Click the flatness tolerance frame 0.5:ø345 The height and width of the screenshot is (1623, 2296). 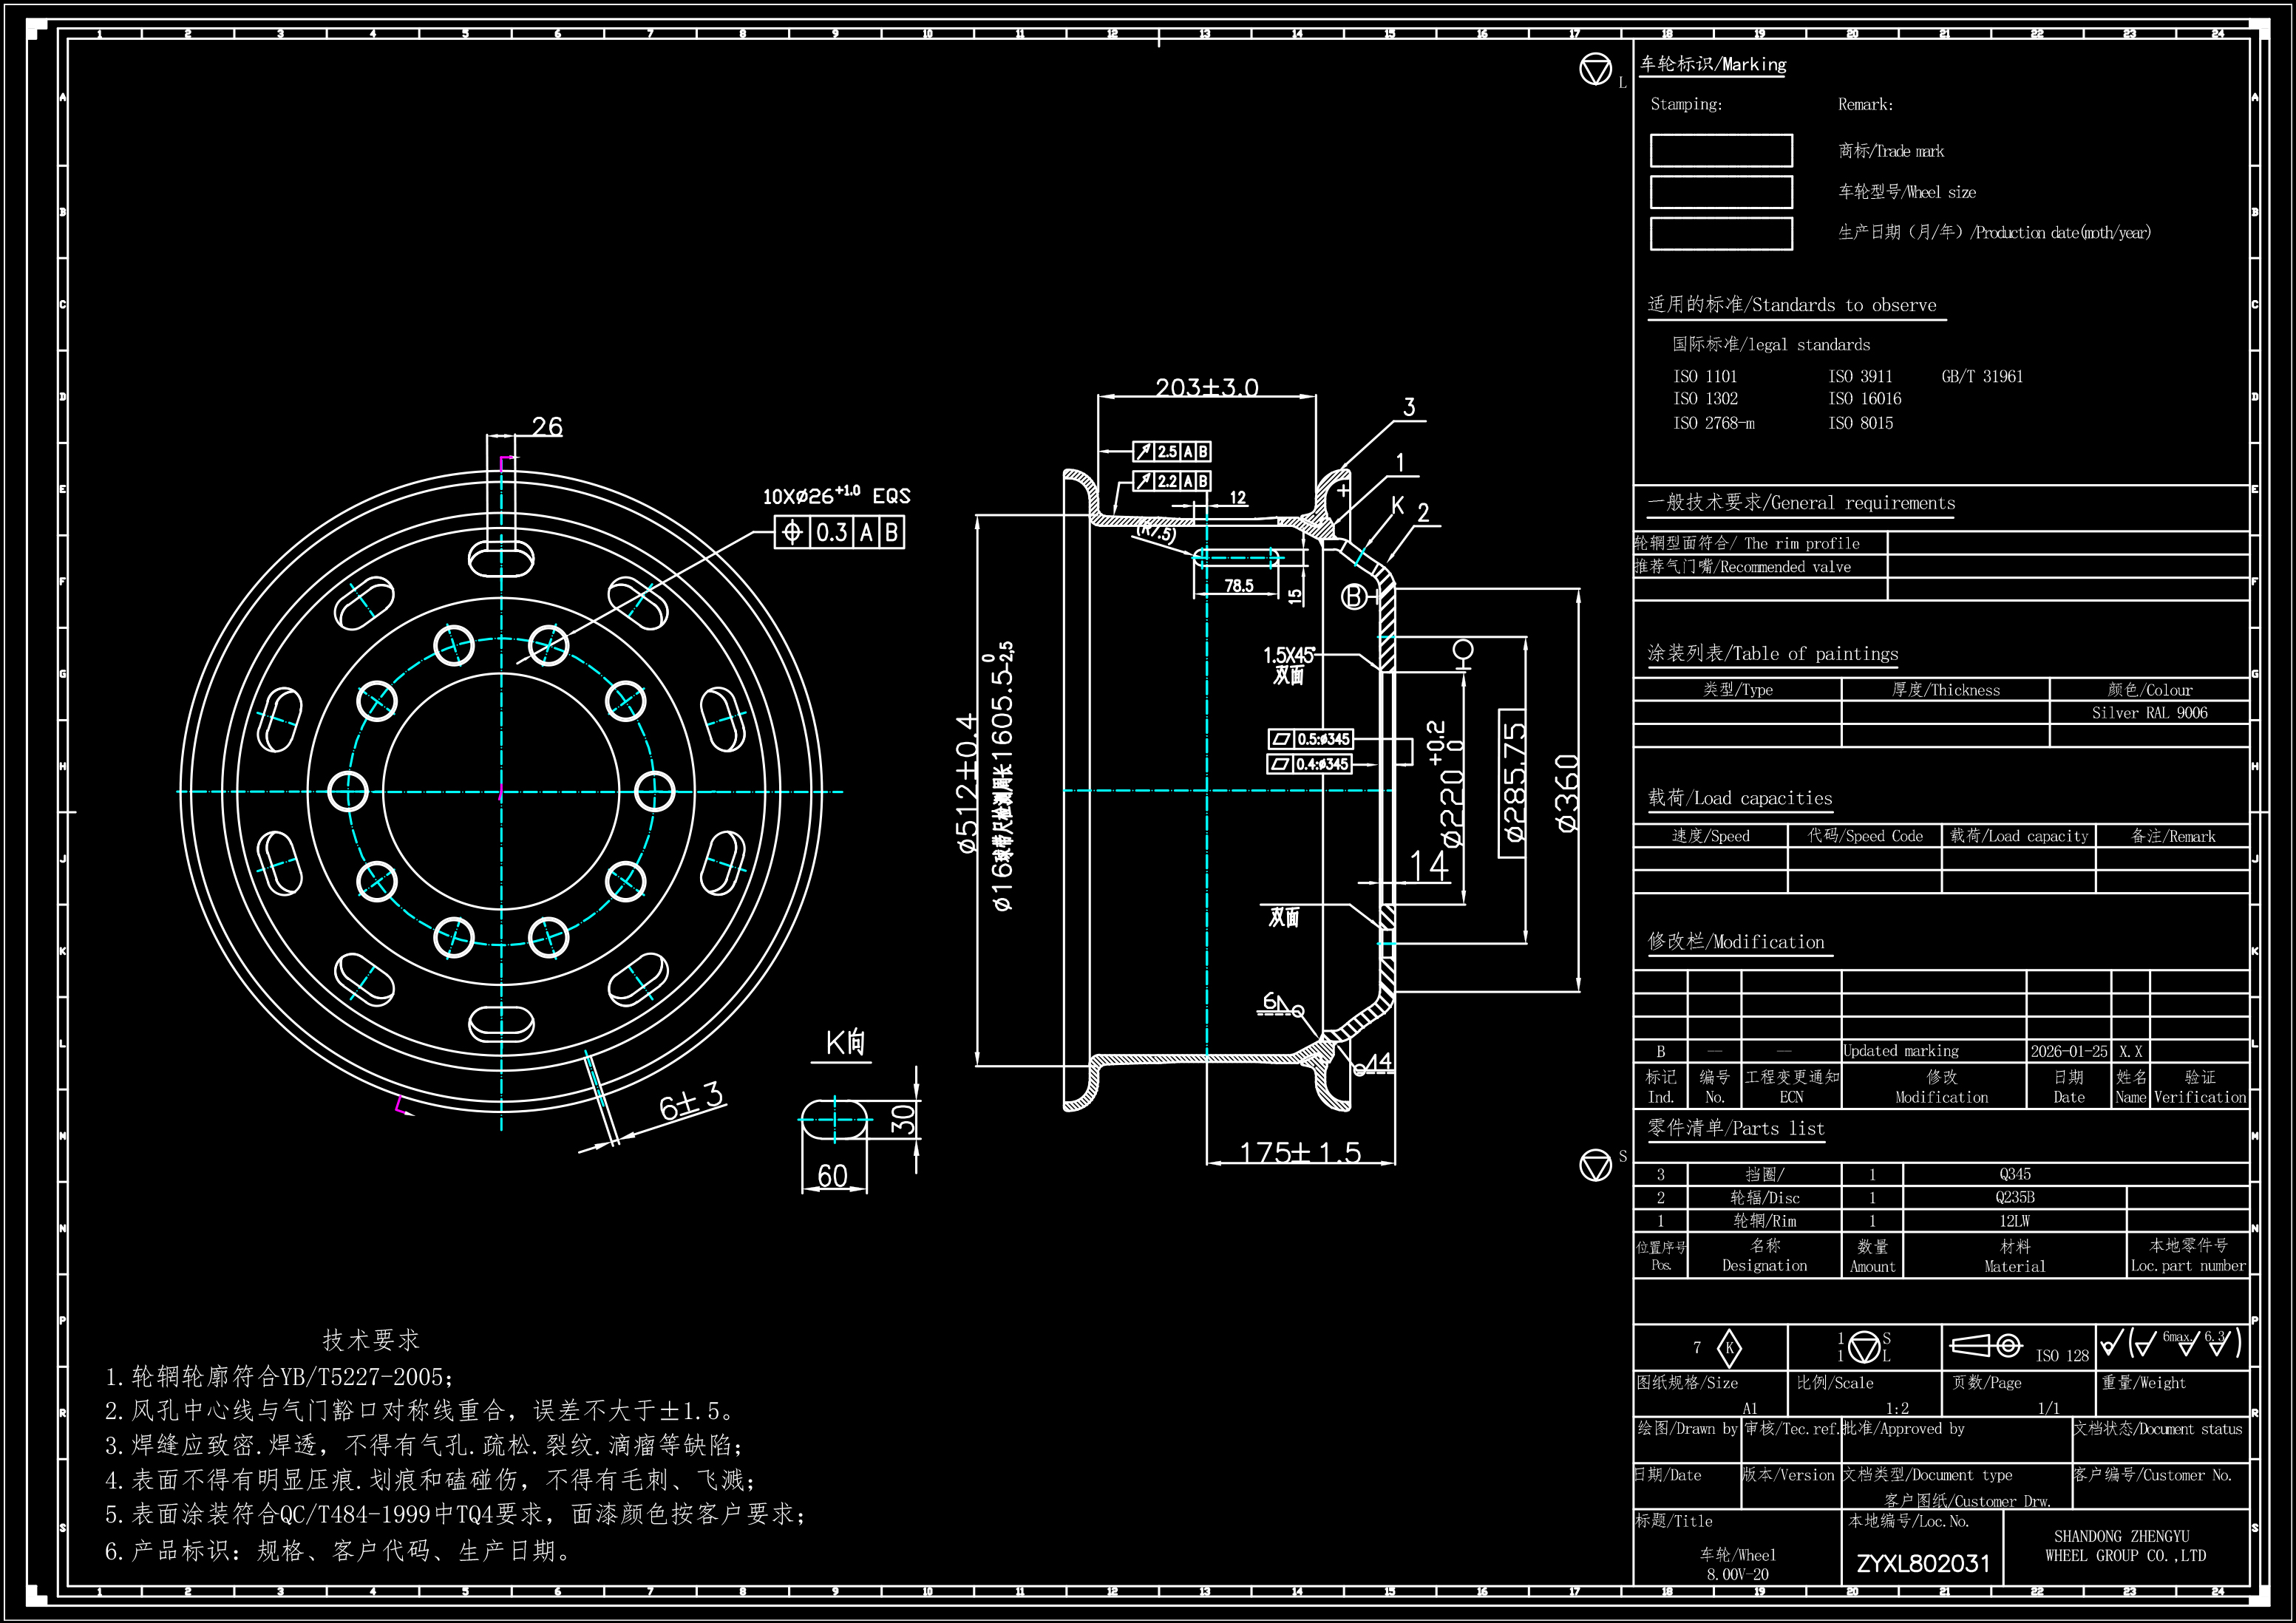click(x=1311, y=739)
